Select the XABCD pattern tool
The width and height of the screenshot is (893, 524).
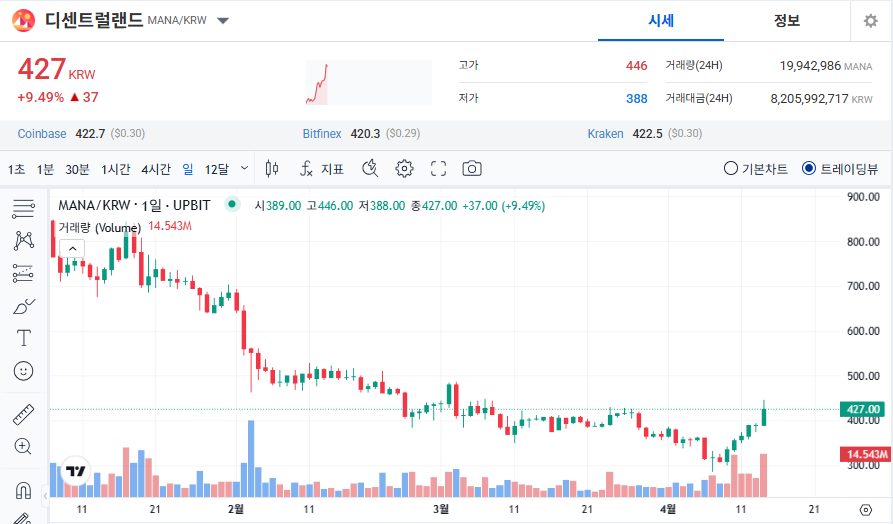click(23, 241)
